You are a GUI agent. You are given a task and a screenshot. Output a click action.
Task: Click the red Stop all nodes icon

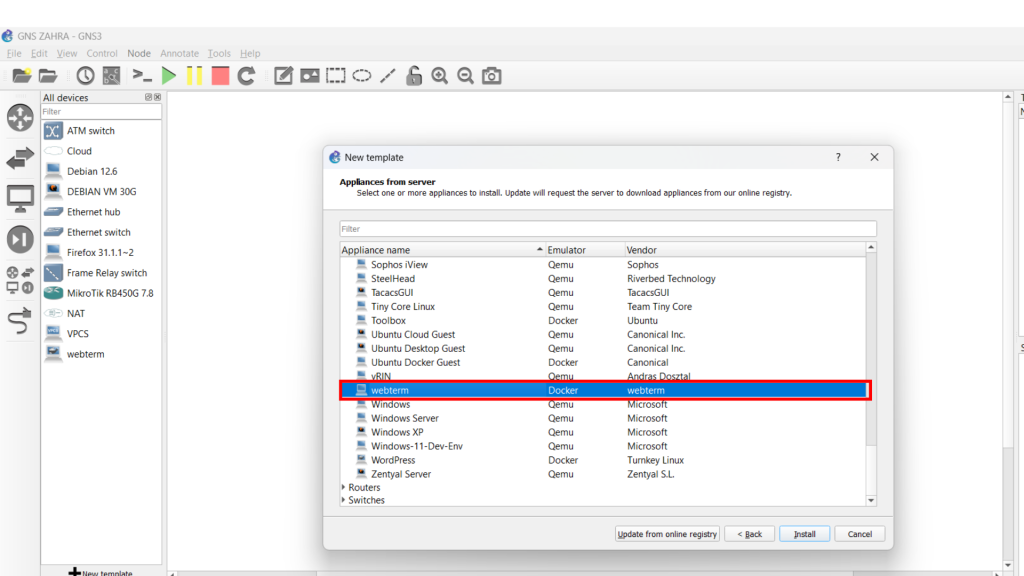click(x=220, y=75)
